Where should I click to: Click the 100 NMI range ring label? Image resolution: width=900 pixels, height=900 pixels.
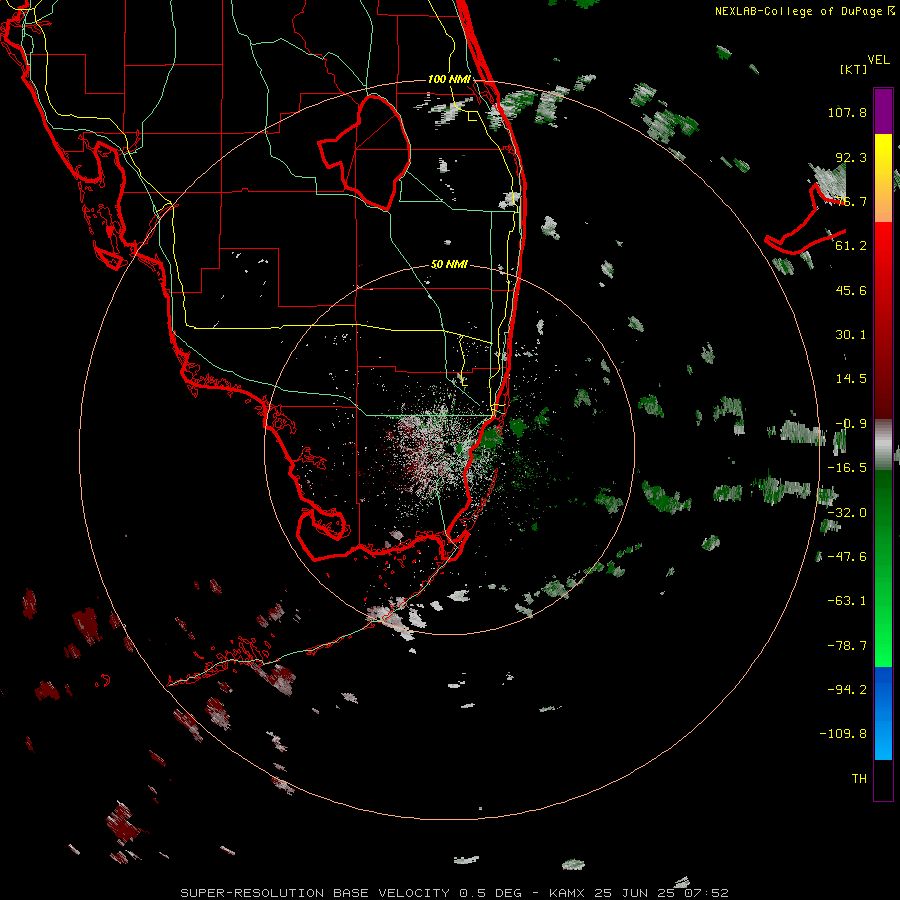coord(449,79)
